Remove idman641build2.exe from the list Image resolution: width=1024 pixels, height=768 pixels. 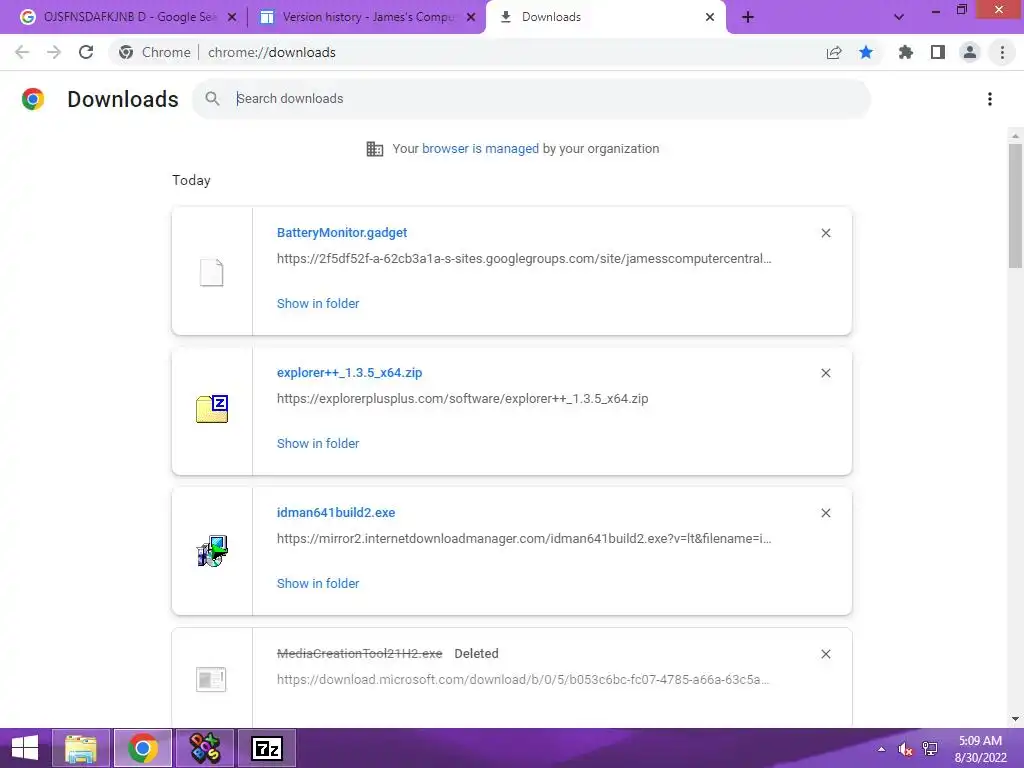825,513
